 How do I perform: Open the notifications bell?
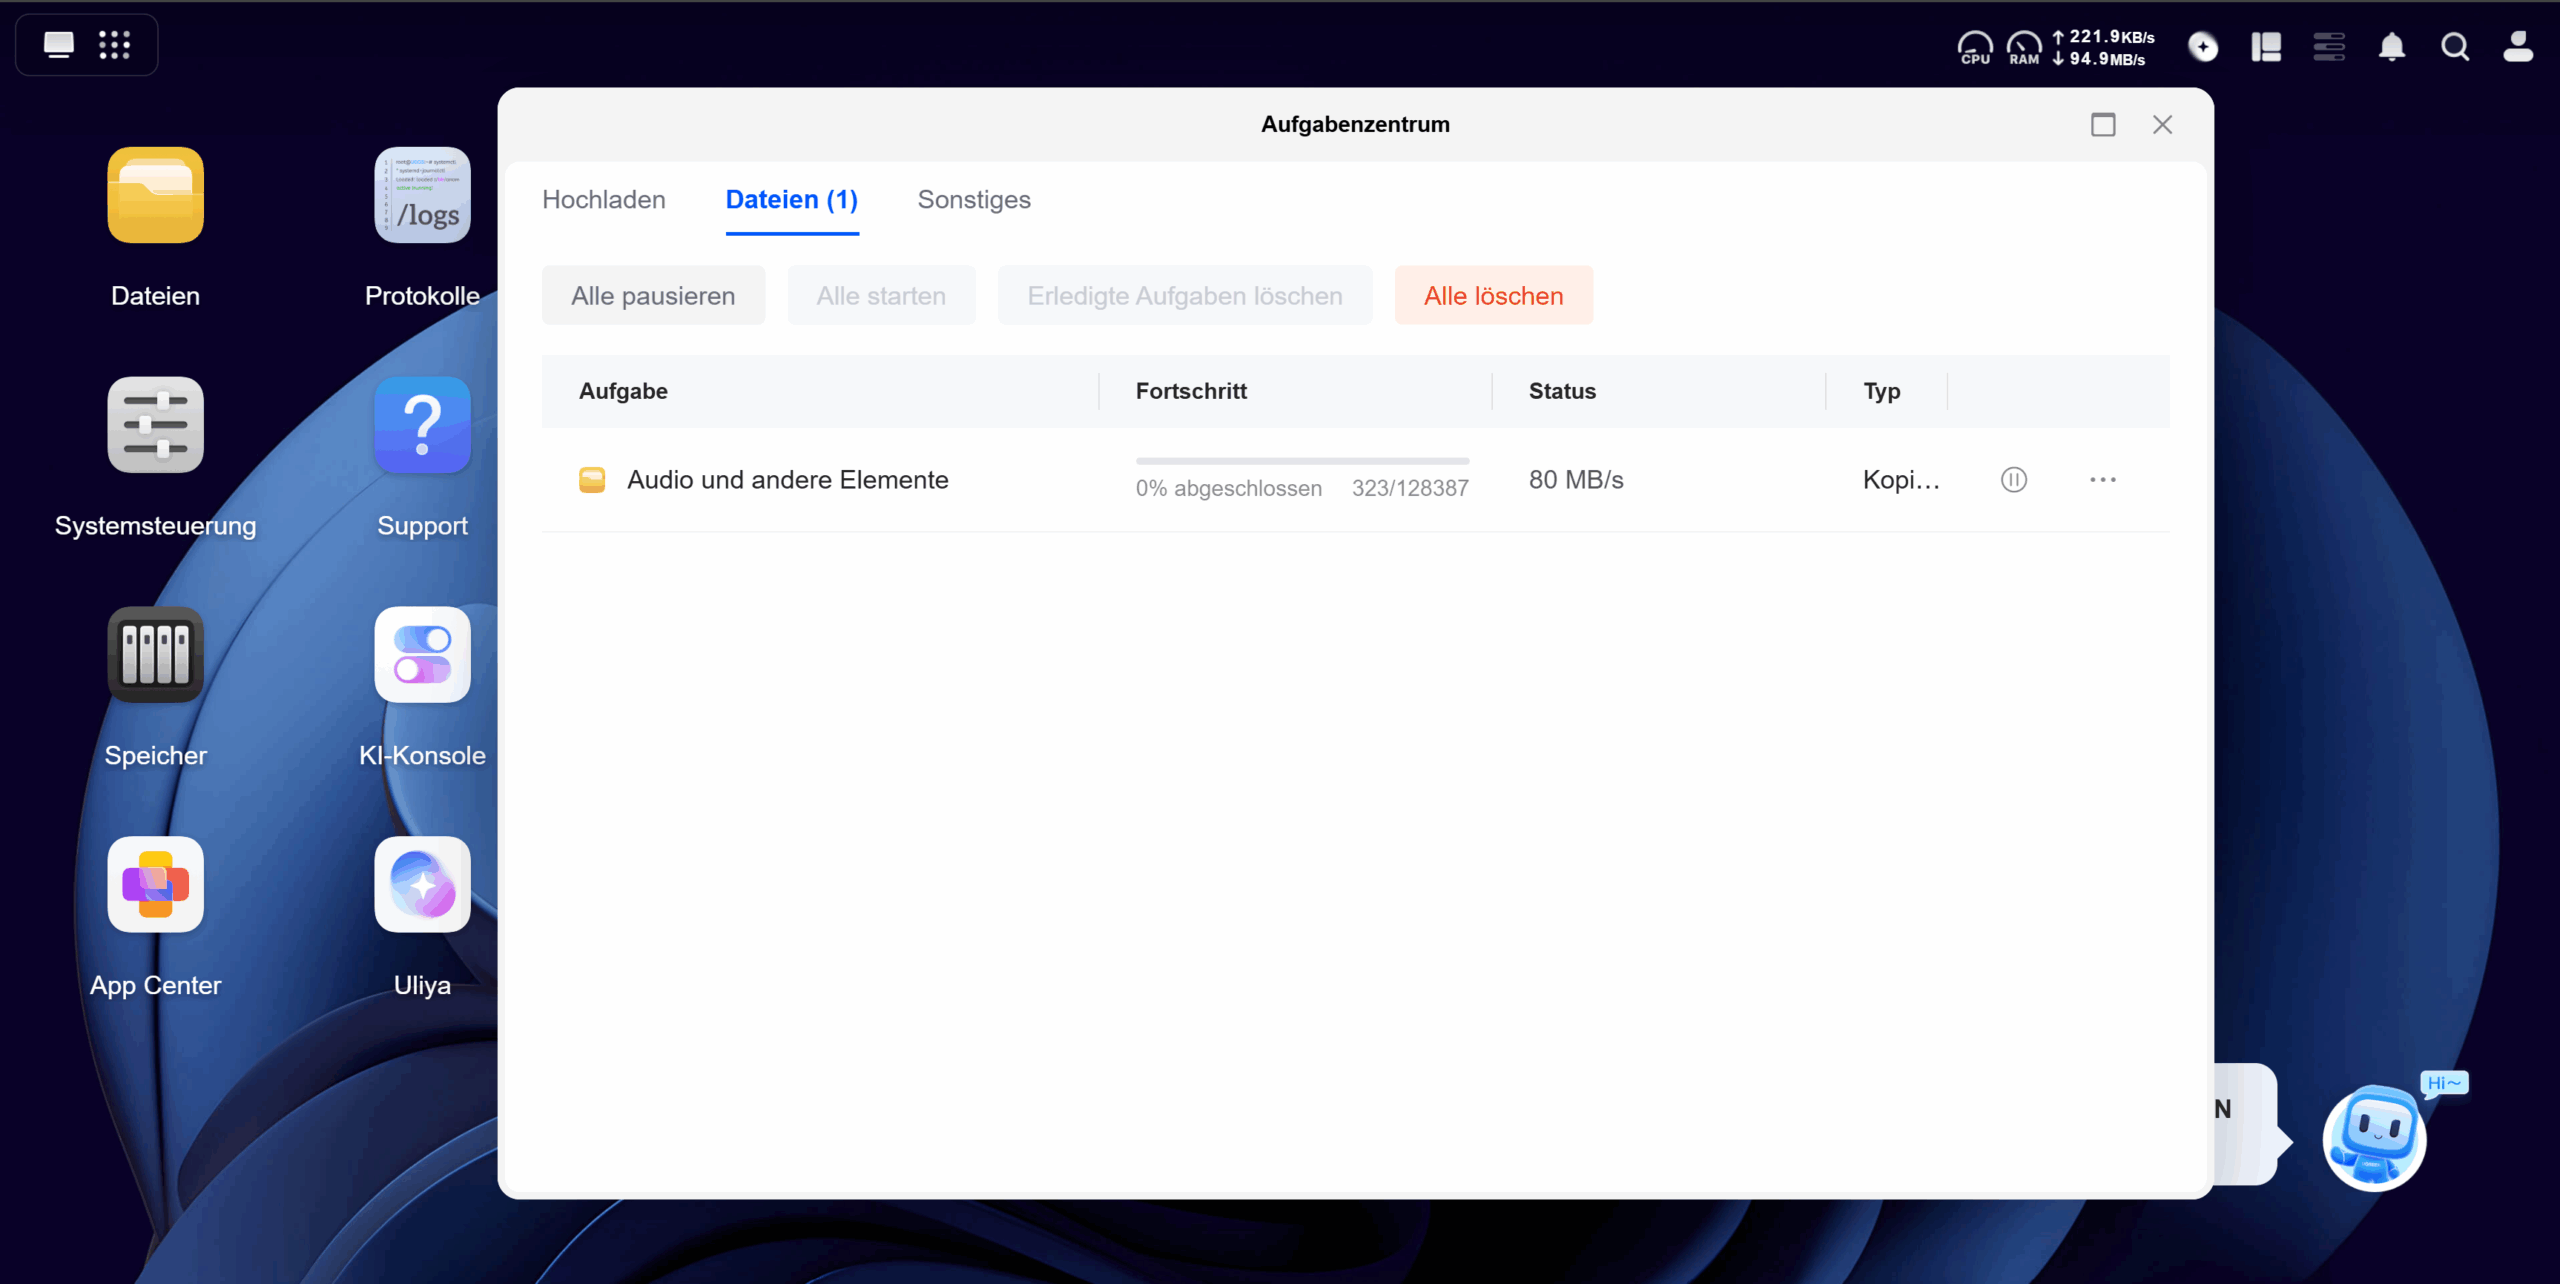pos(2391,47)
